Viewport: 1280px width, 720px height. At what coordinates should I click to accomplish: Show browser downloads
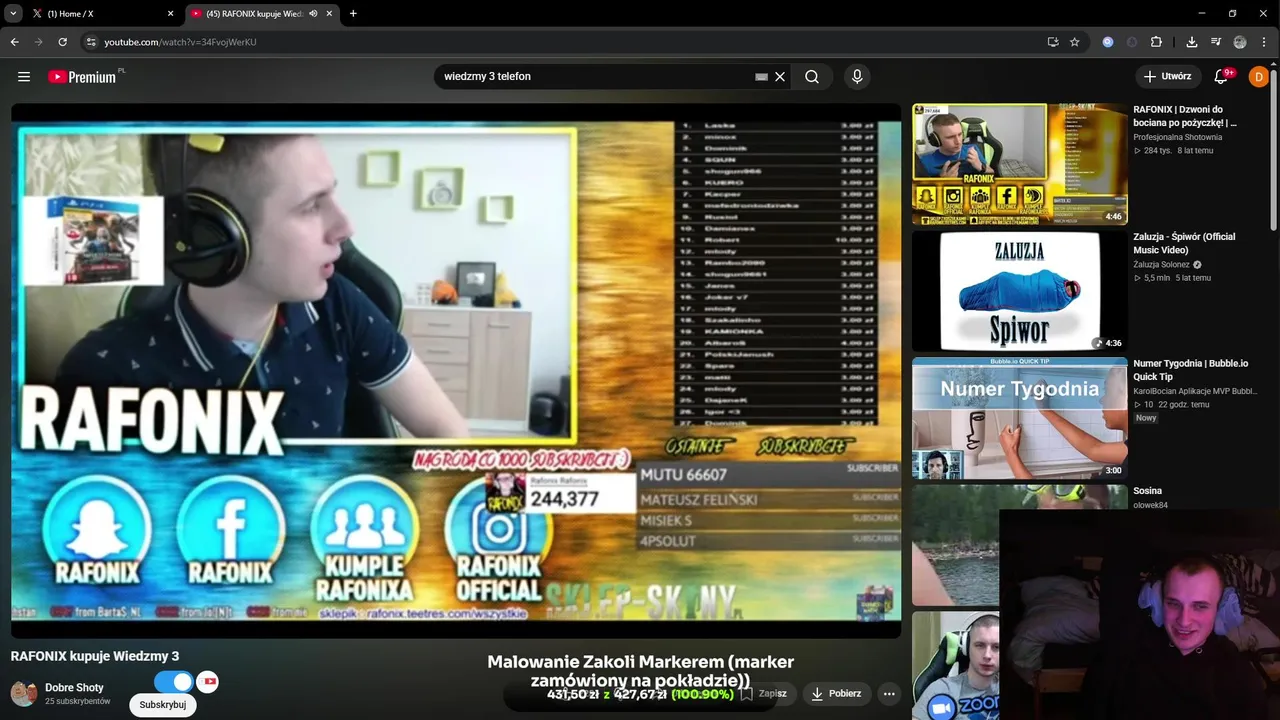click(1192, 42)
